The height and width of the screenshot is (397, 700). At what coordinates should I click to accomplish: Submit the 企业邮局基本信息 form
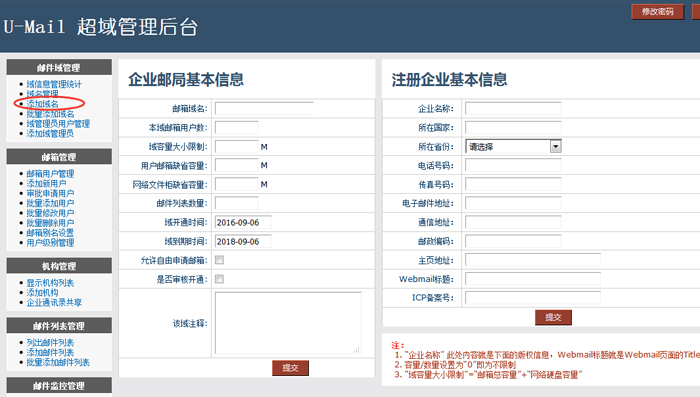290,368
